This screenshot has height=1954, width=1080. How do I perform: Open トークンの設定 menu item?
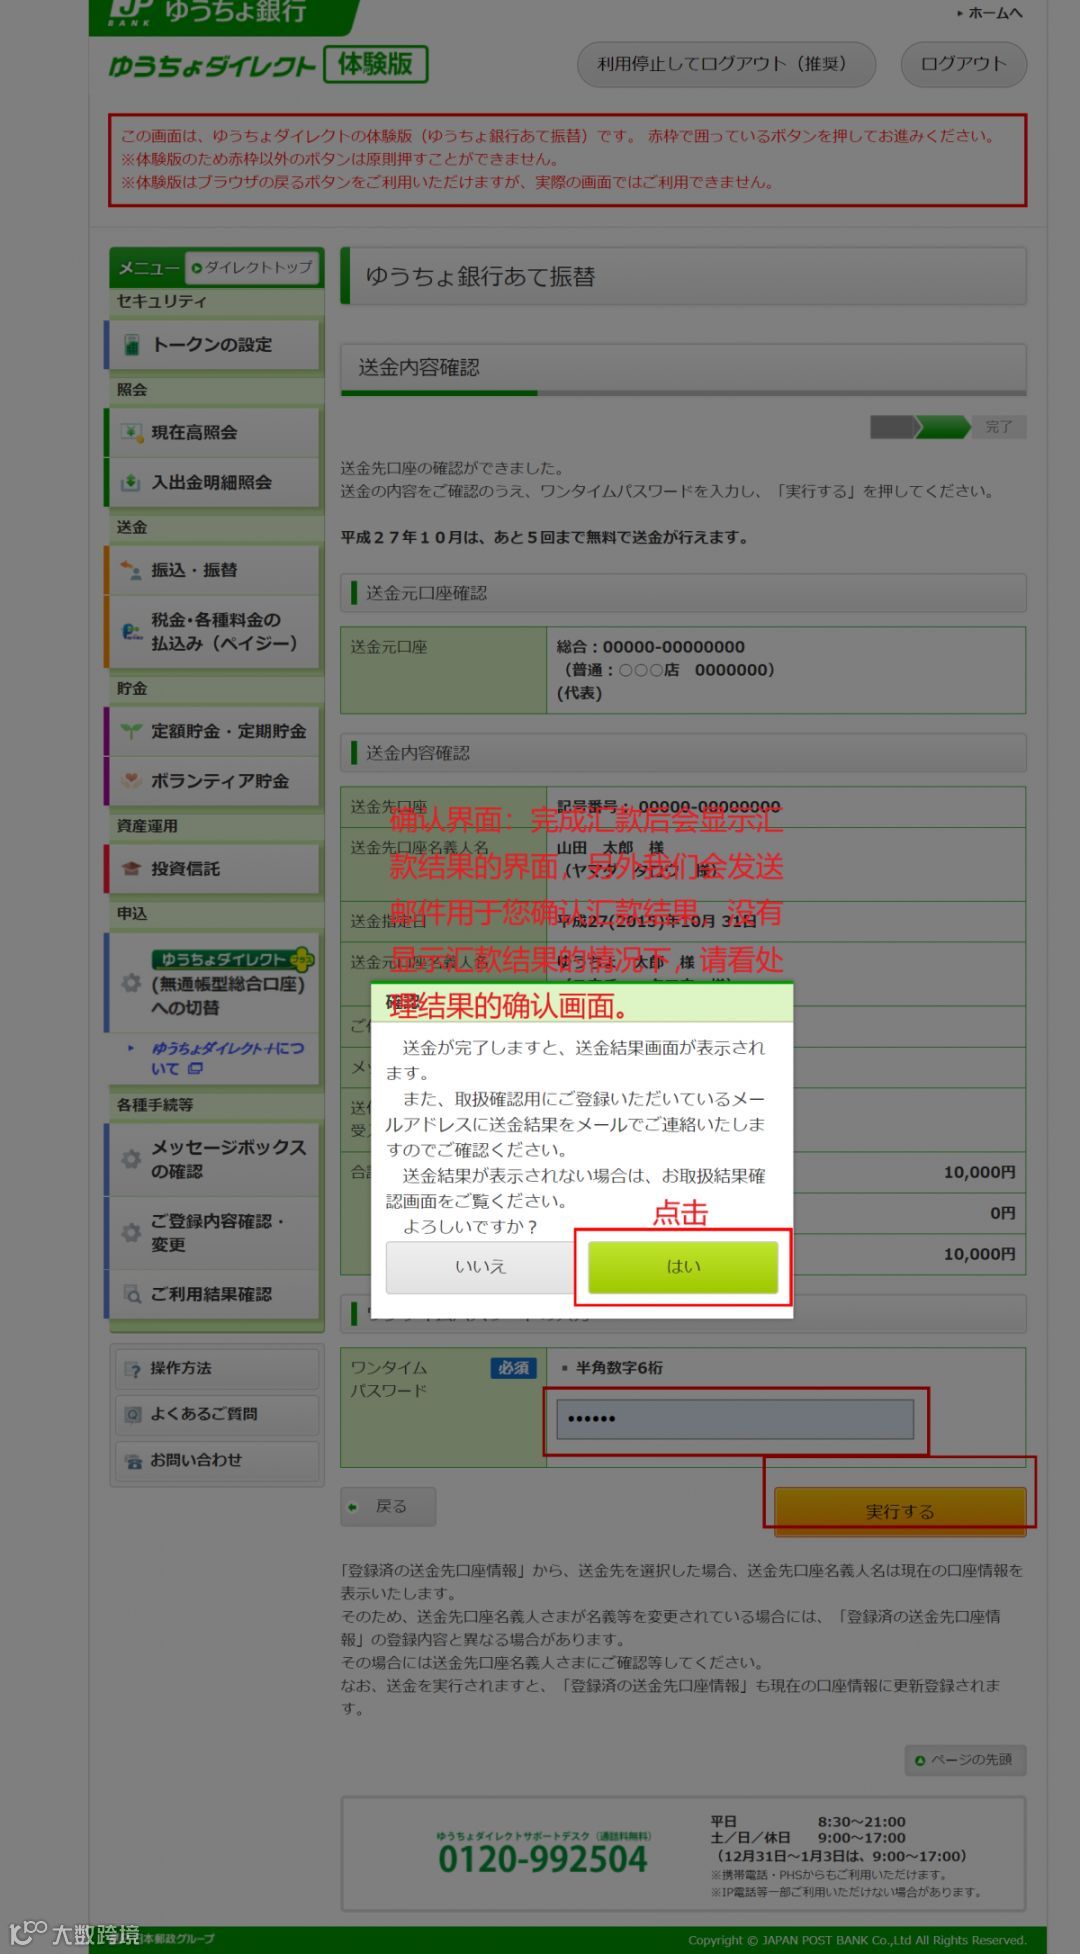(213, 344)
